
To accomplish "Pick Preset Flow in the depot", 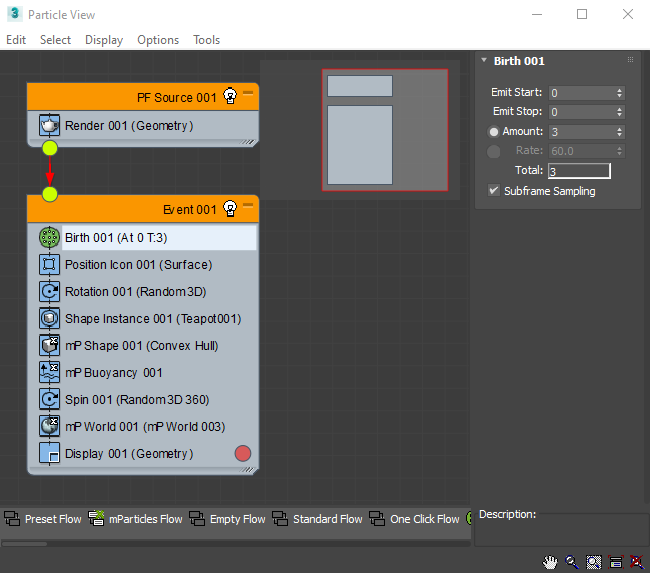I will point(43,519).
